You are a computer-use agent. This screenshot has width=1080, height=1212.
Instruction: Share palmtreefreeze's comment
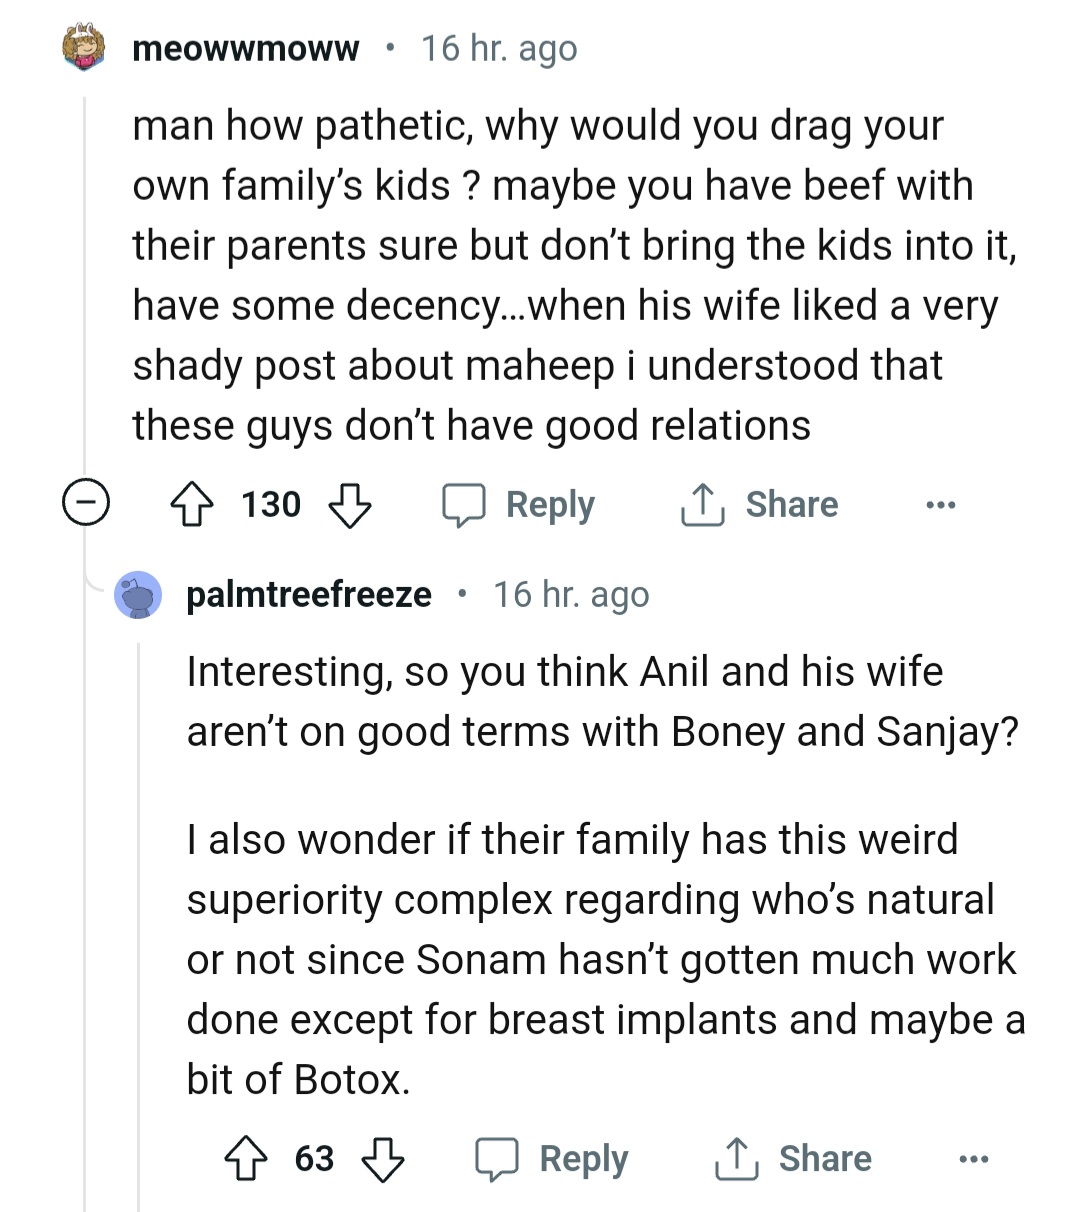(x=793, y=1160)
